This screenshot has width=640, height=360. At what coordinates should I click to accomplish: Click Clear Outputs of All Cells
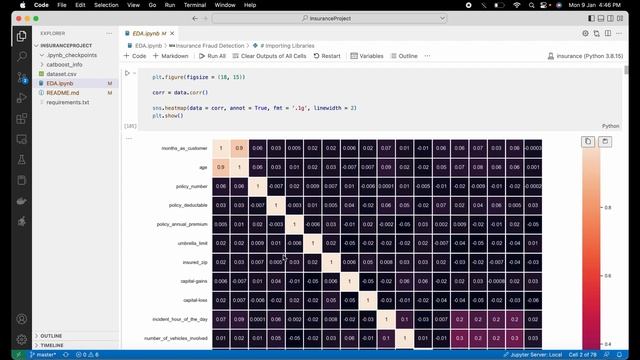click(x=269, y=56)
